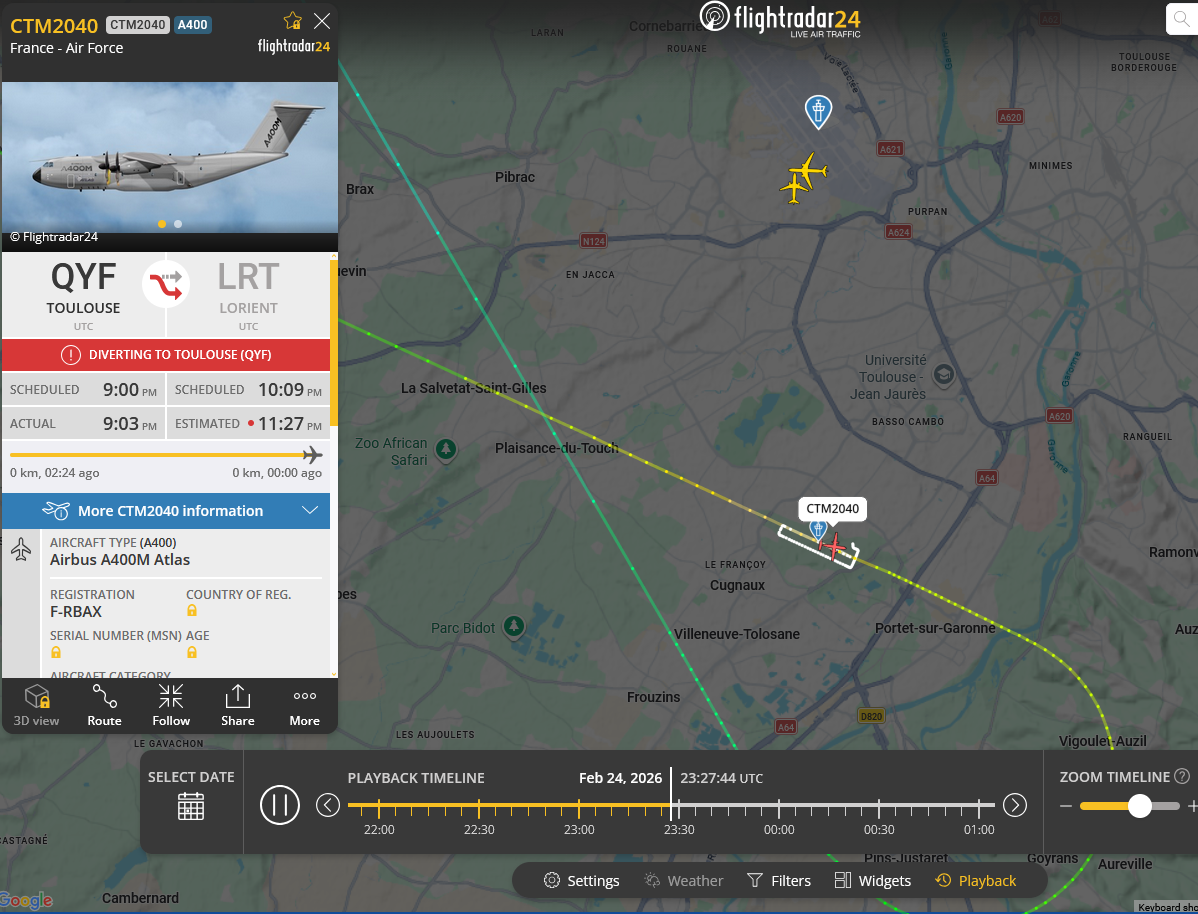The height and width of the screenshot is (914, 1198).
Task: Open the Zoom Timeline help icon
Action: (x=1182, y=776)
